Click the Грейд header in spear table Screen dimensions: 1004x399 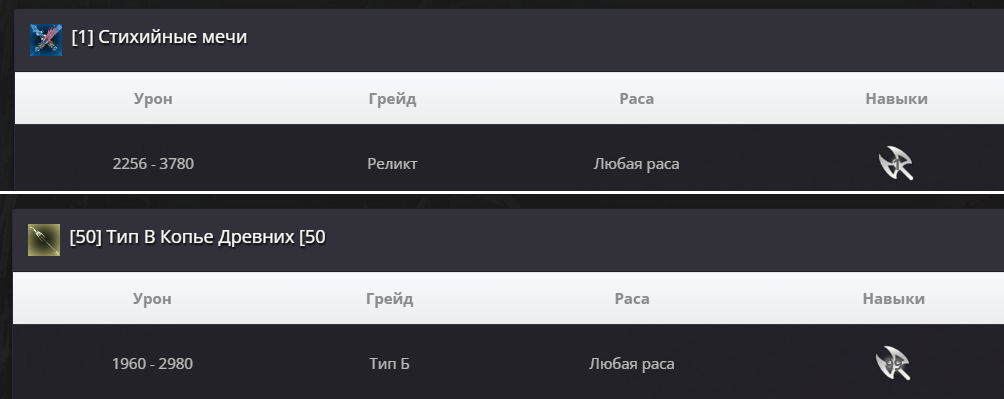point(390,298)
